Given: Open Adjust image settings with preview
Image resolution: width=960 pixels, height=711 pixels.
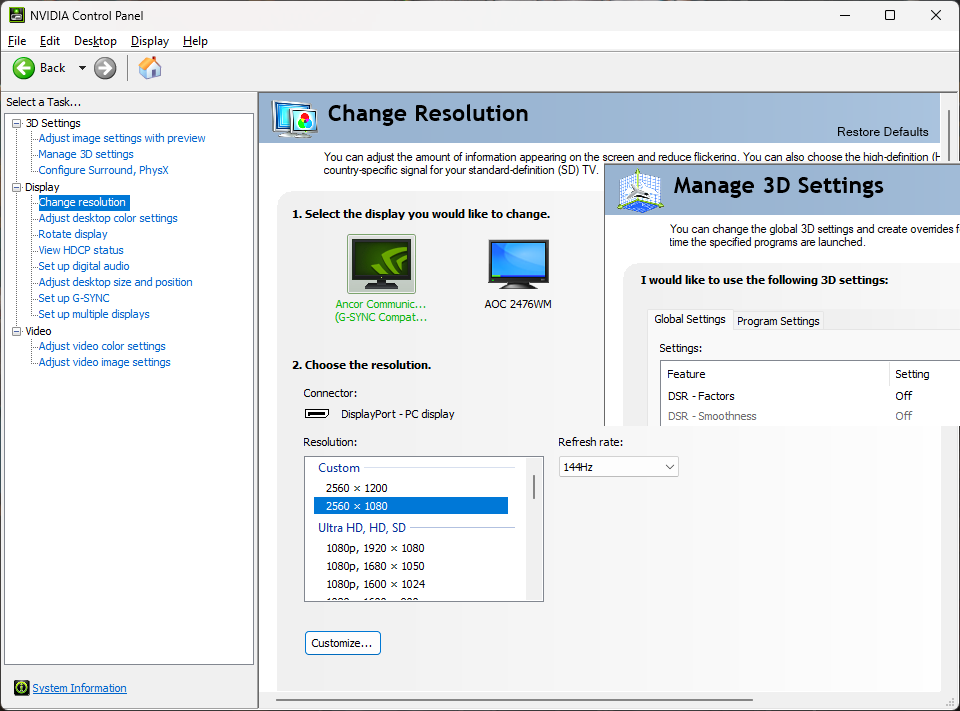Looking at the screenshot, I should click(x=122, y=138).
